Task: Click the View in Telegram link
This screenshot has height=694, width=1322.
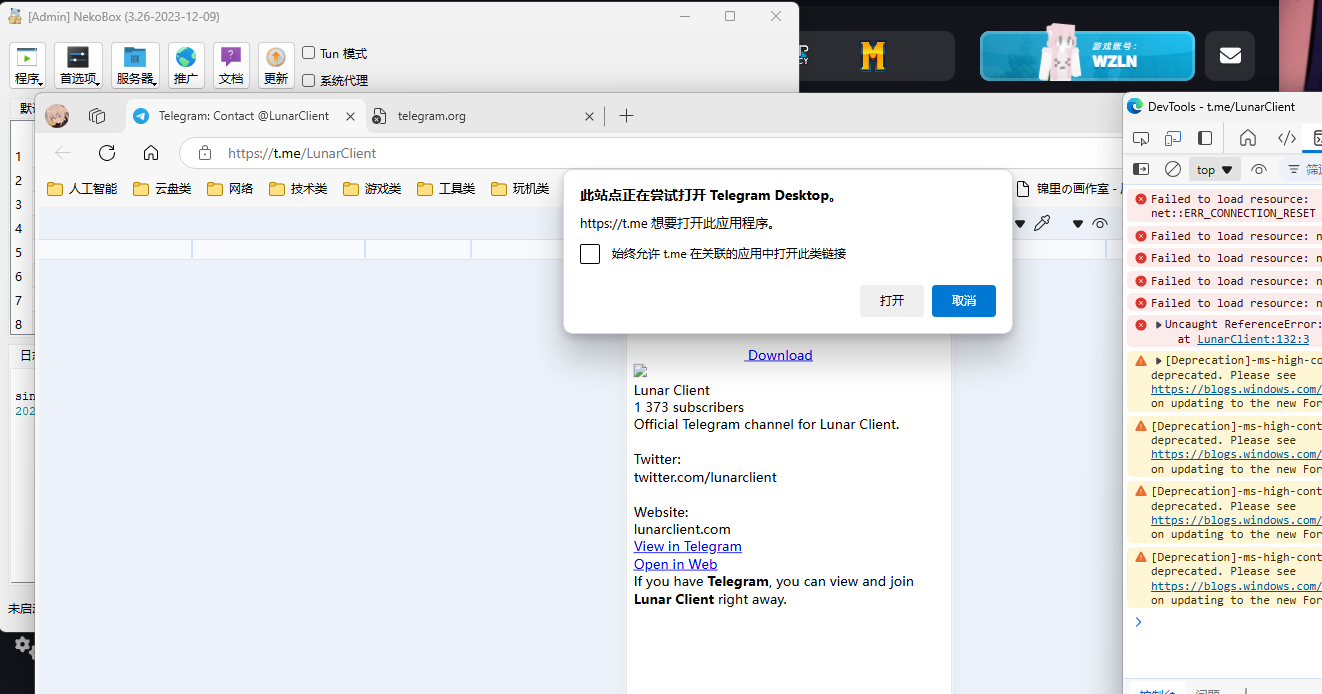Action: (688, 546)
